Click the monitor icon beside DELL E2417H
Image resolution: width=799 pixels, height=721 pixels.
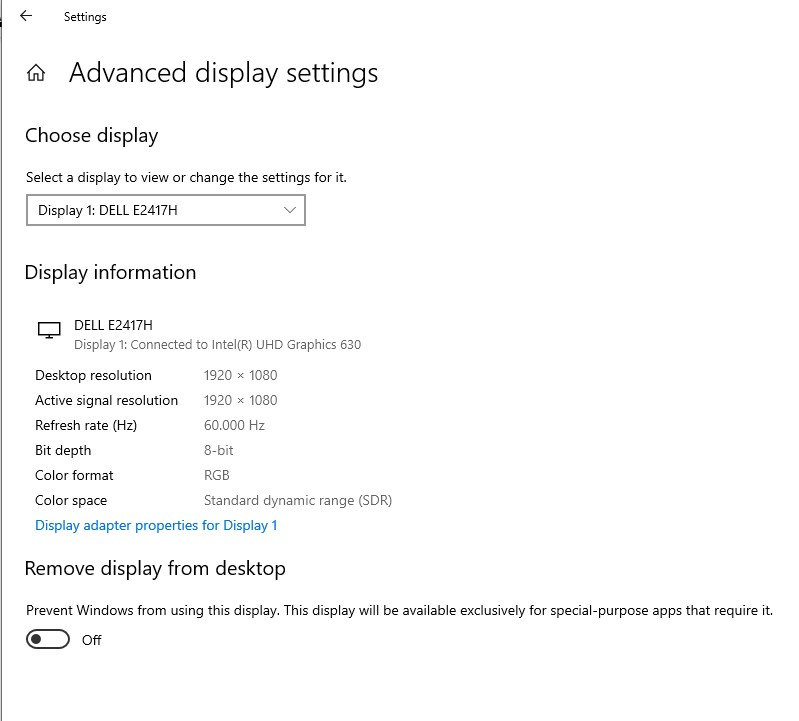click(49, 330)
